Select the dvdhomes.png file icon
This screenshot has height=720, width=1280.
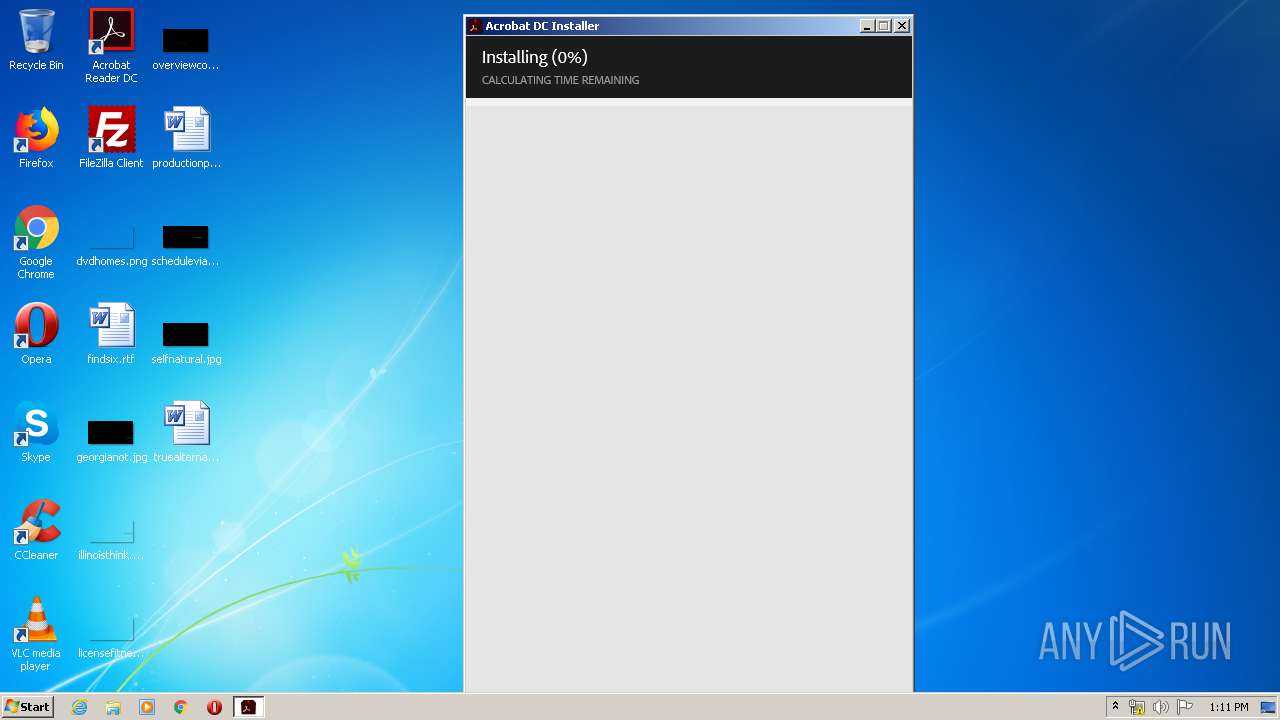pyautogui.click(x=111, y=245)
